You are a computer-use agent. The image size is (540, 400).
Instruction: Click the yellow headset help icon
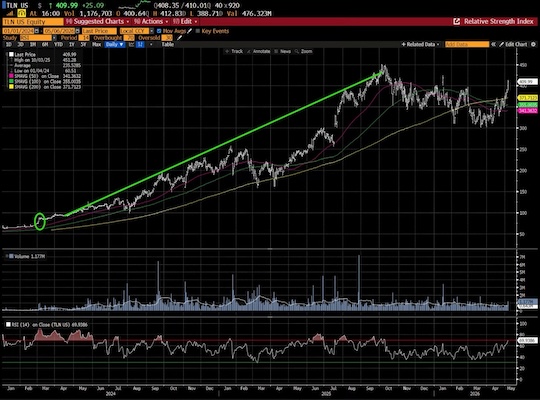point(22,13)
